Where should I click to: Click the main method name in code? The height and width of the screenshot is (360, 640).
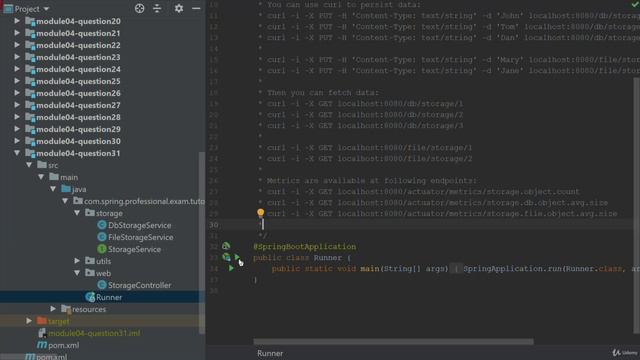tap(369, 269)
